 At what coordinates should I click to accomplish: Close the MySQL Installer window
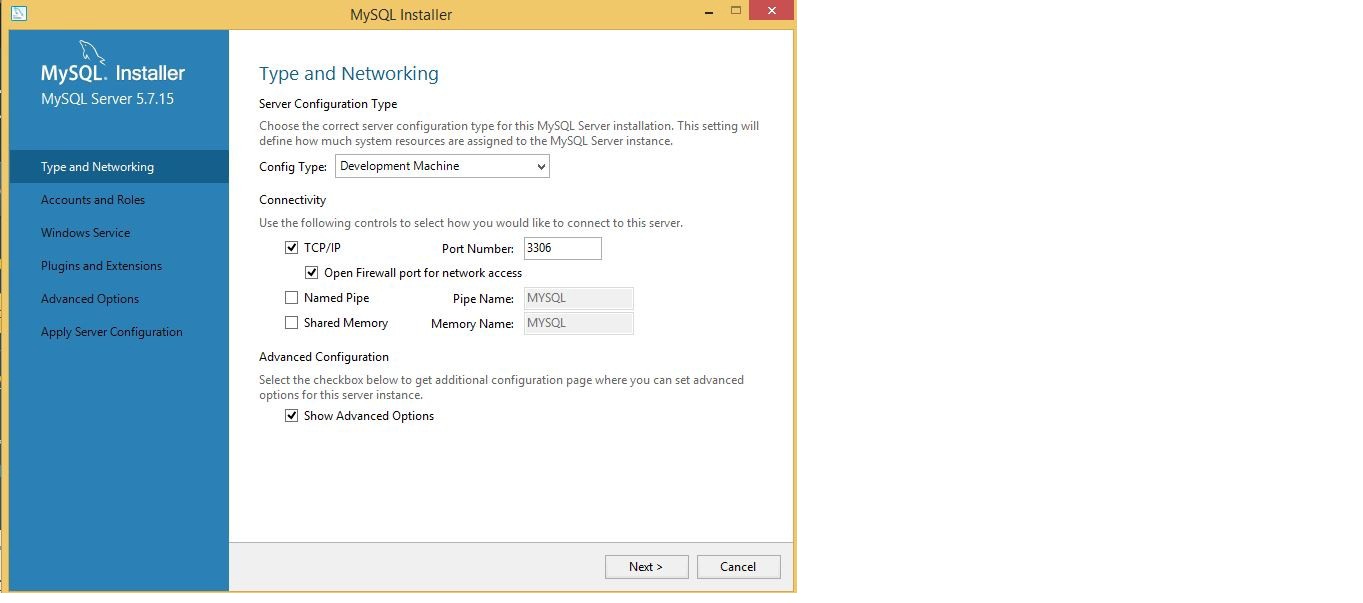click(772, 11)
